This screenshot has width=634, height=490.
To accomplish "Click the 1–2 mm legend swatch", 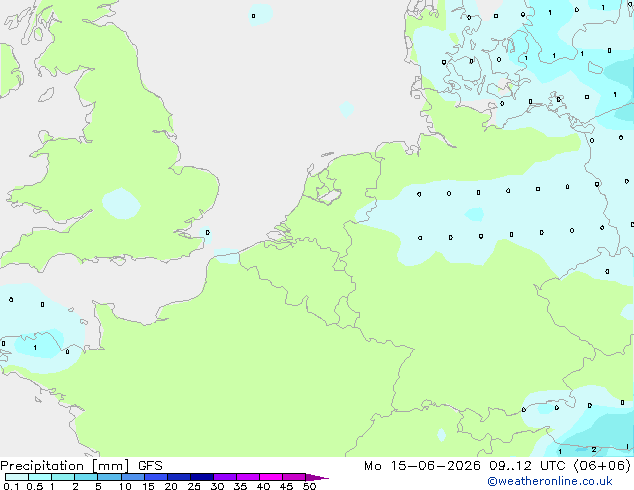I will tap(63, 477).
